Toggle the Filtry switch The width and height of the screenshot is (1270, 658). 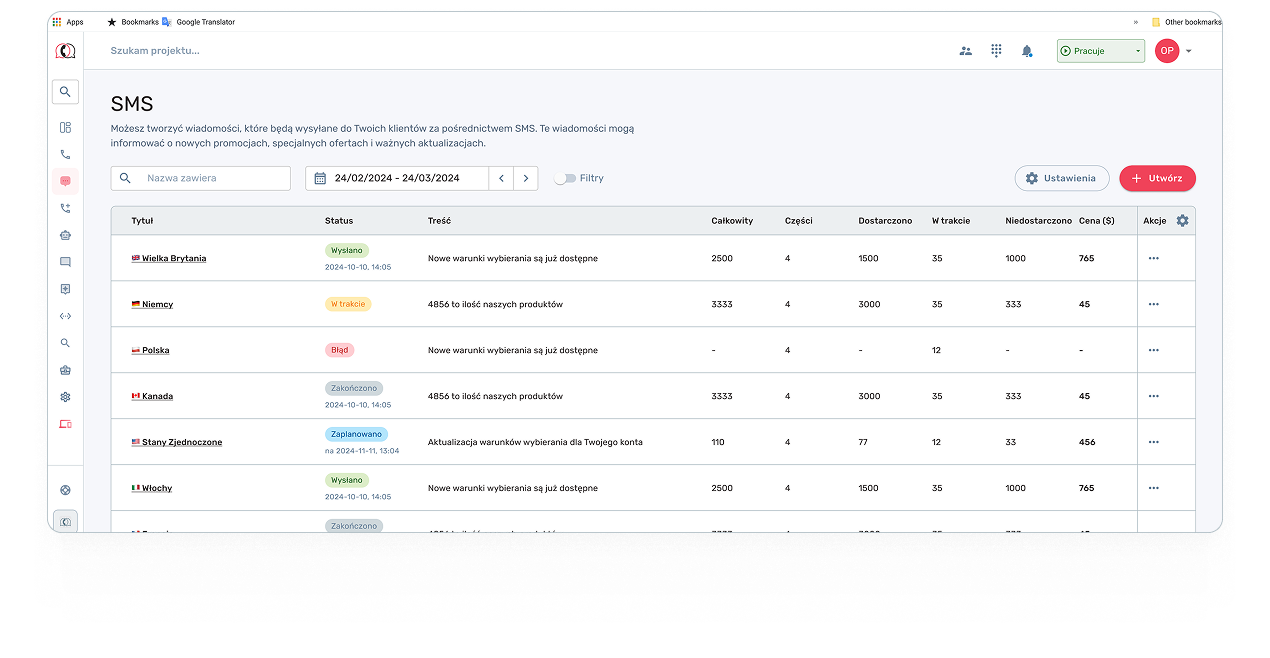[565, 178]
